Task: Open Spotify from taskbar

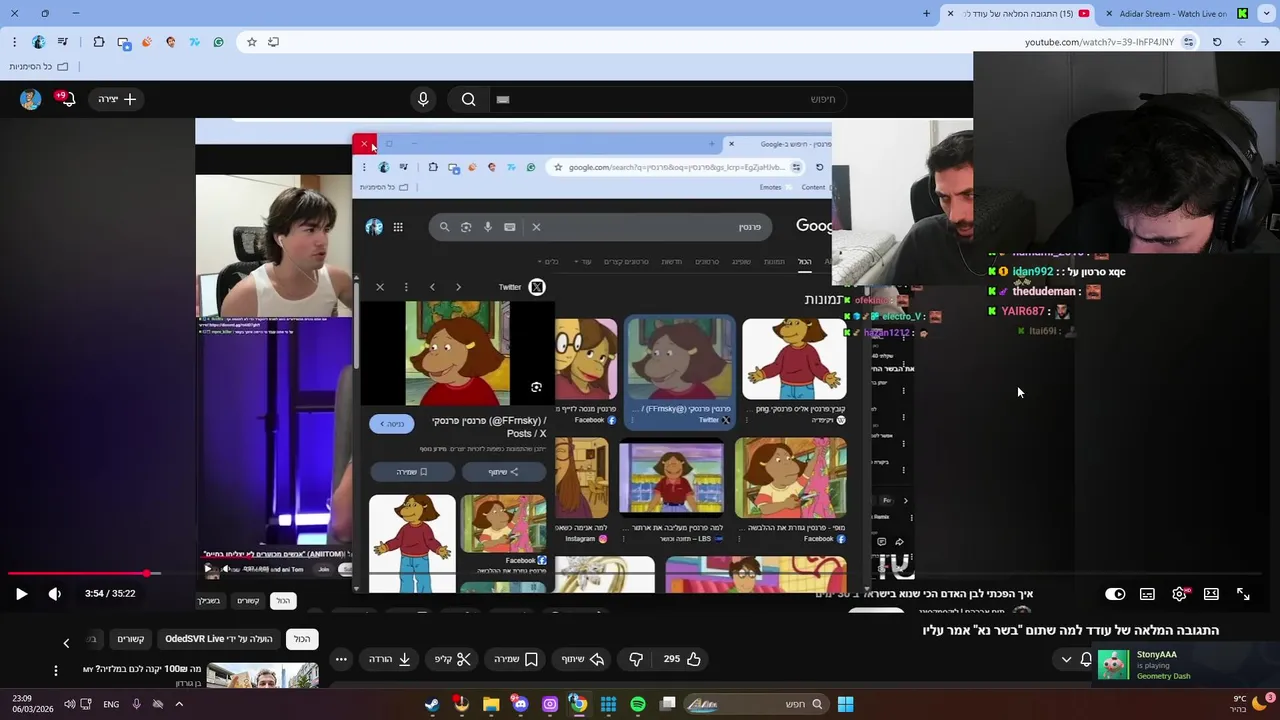Action: click(638, 704)
